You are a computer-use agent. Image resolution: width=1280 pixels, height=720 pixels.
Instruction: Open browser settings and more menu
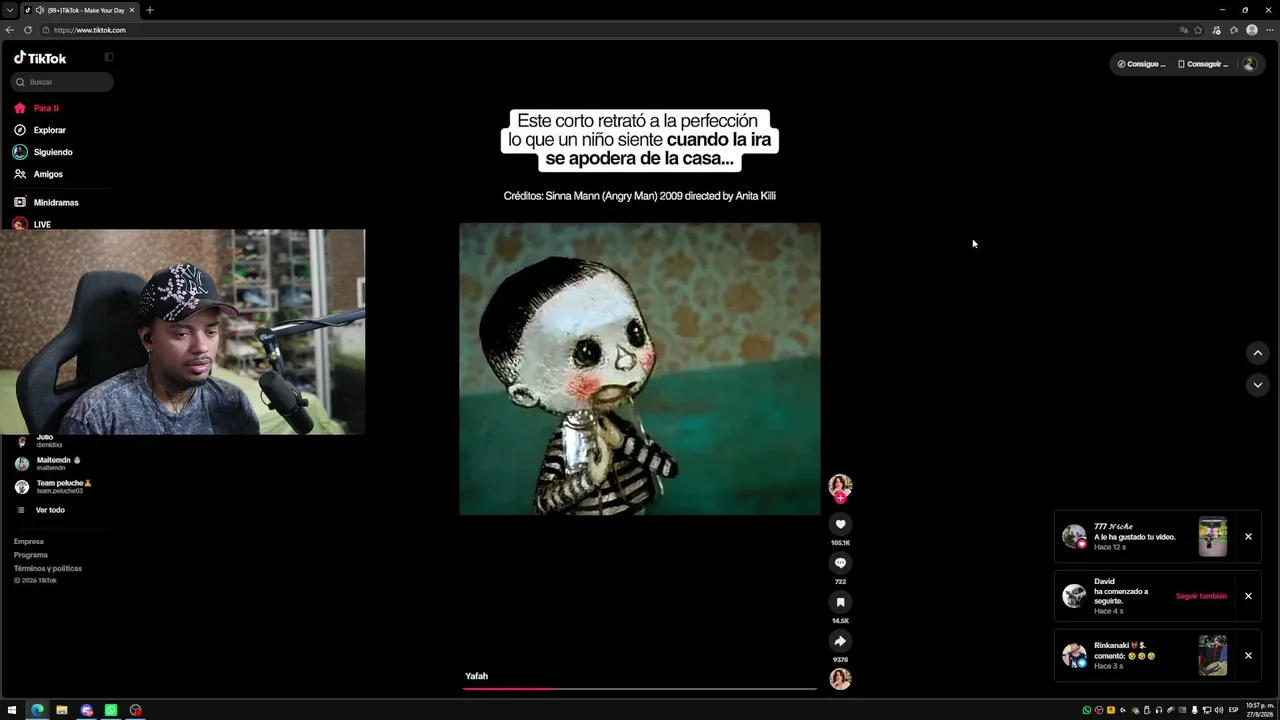pos(1270,30)
